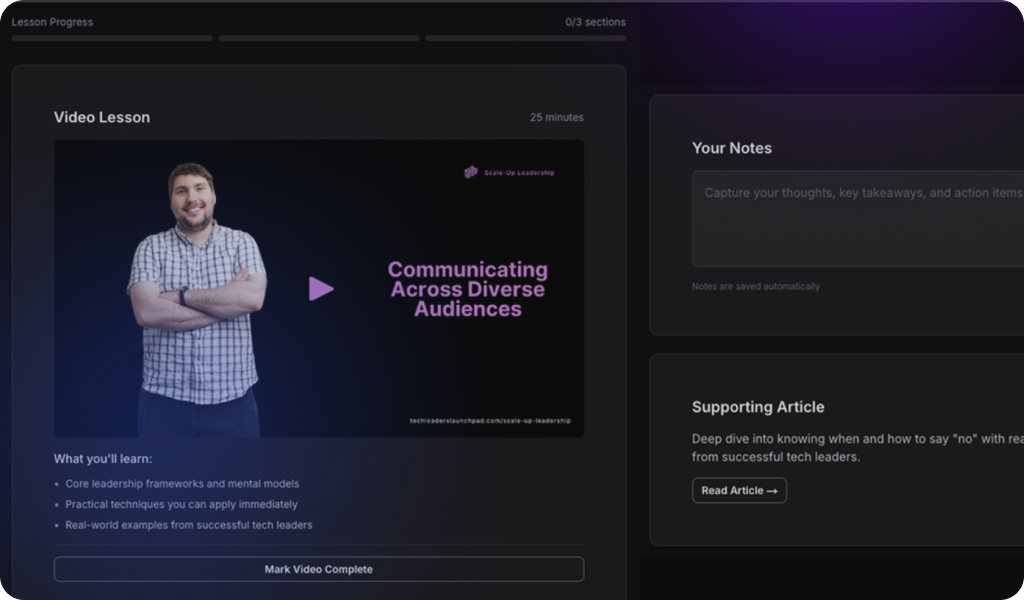The height and width of the screenshot is (600, 1024).
Task: Select the Real-world examples bullet item
Action: pos(188,525)
